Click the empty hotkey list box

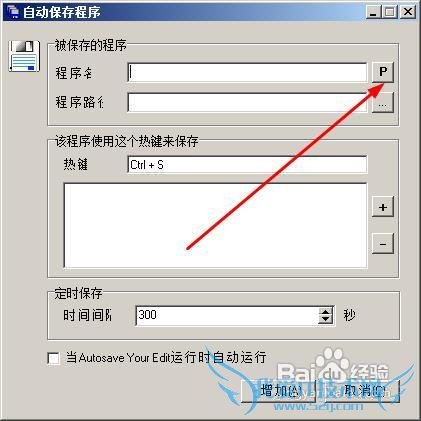(x=215, y=225)
